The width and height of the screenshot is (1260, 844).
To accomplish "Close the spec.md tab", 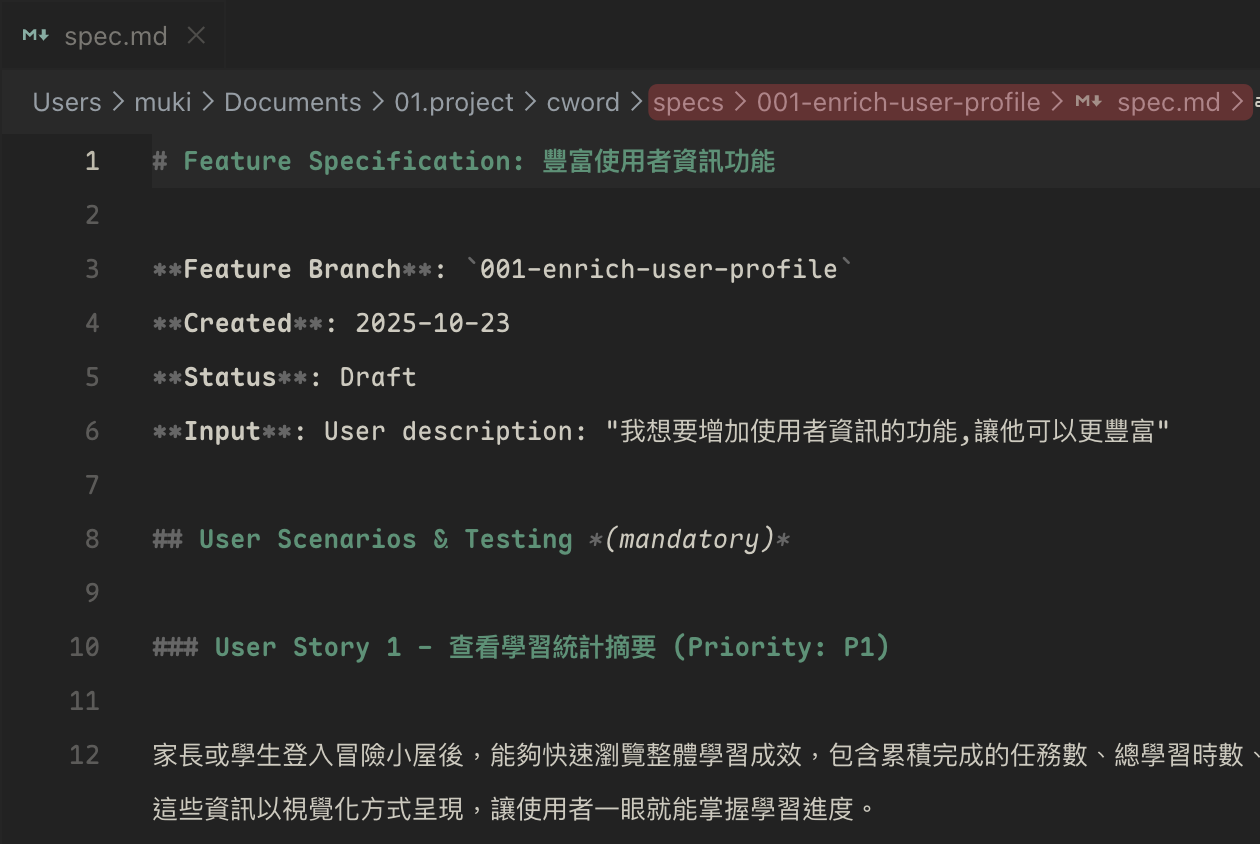I will (197, 36).
